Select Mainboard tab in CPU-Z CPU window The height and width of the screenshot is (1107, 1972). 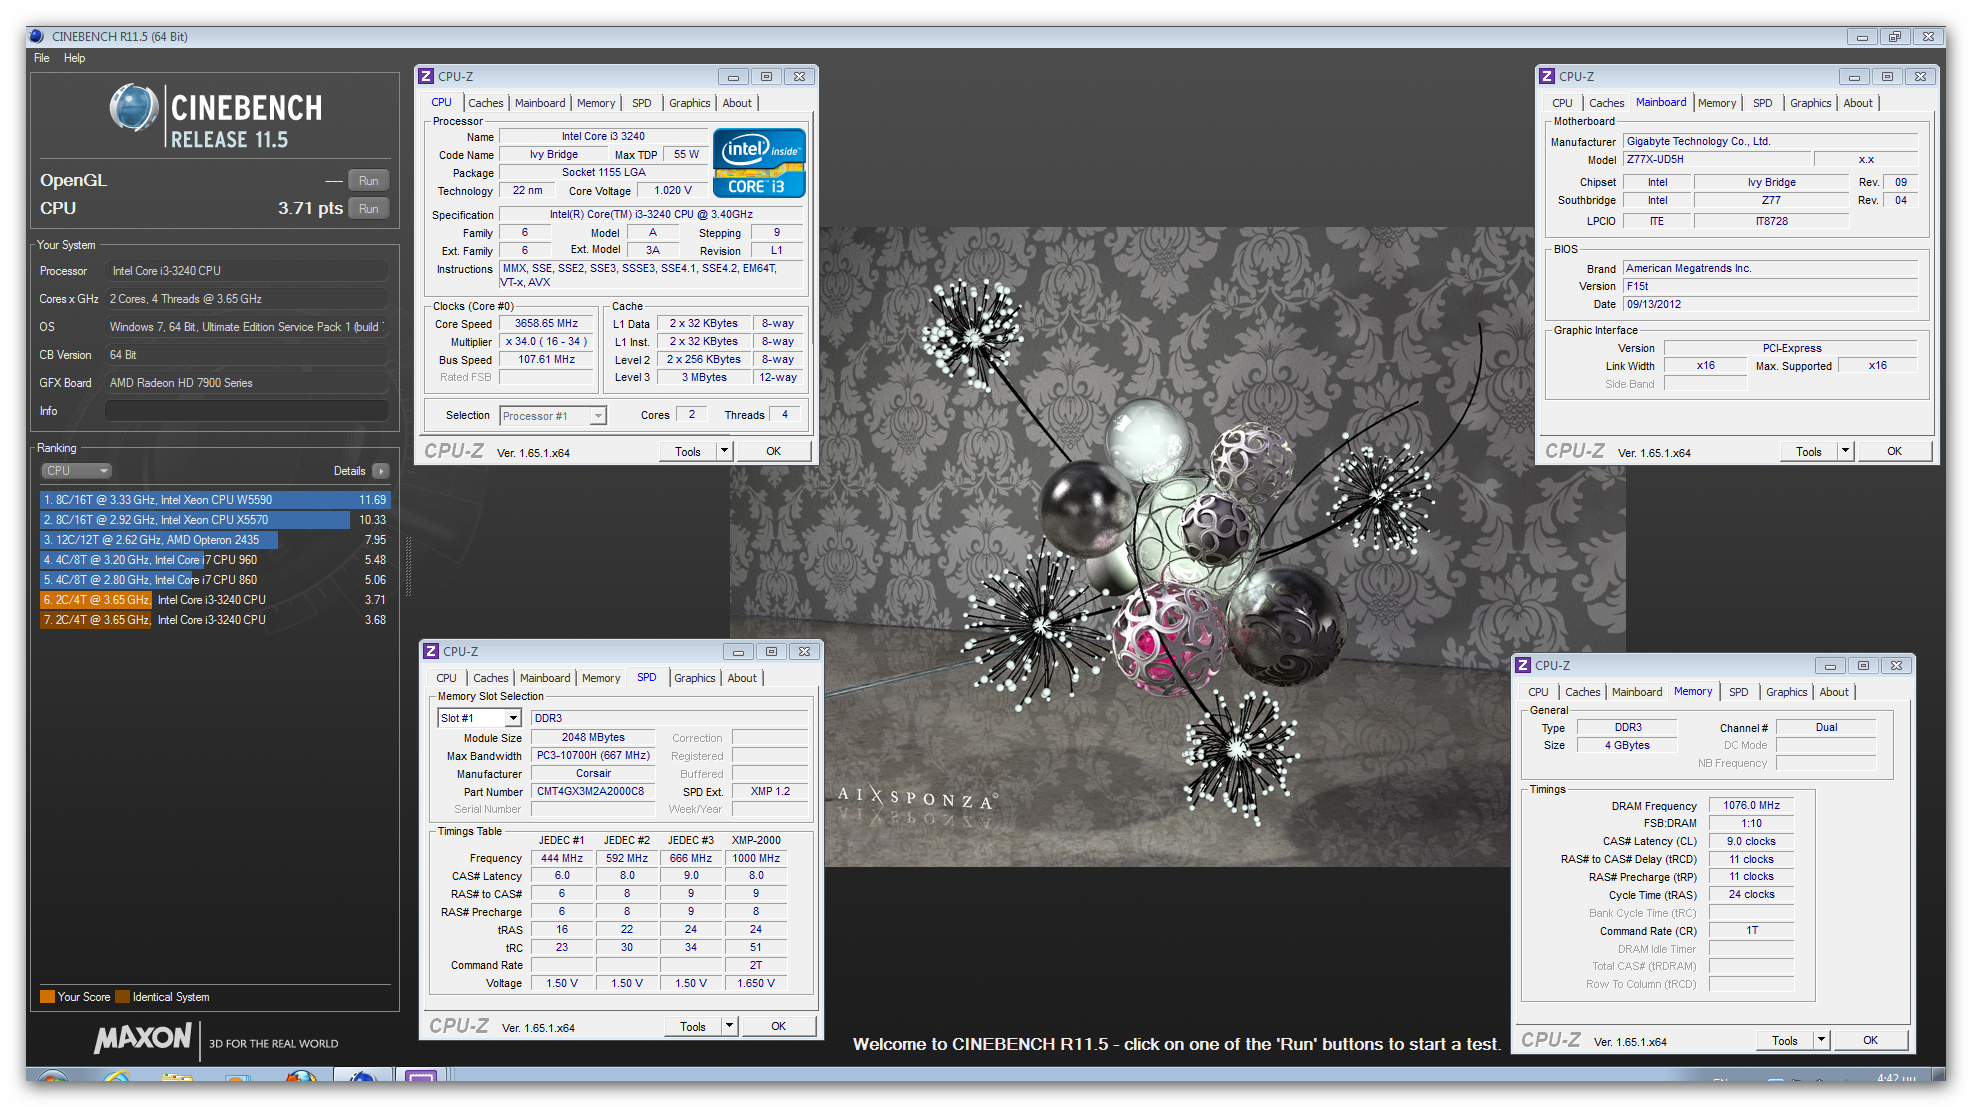[540, 103]
